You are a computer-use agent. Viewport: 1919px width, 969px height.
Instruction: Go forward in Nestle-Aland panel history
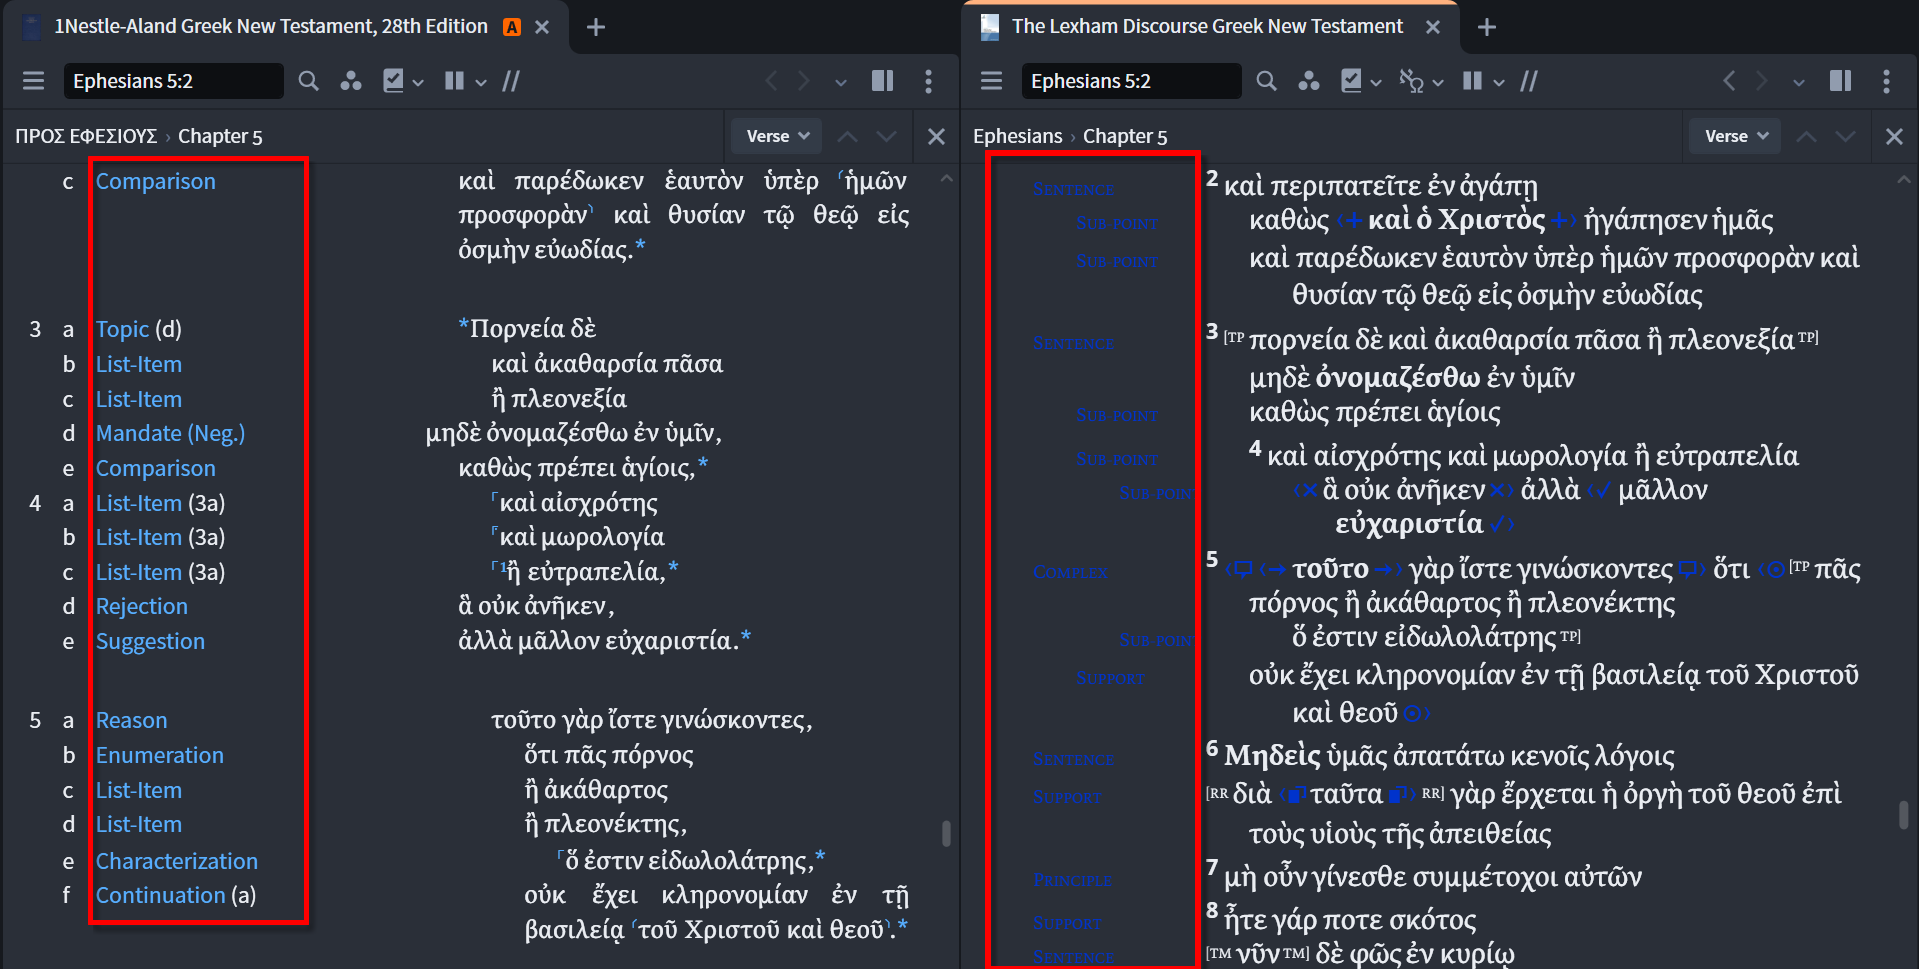pos(804,81)
